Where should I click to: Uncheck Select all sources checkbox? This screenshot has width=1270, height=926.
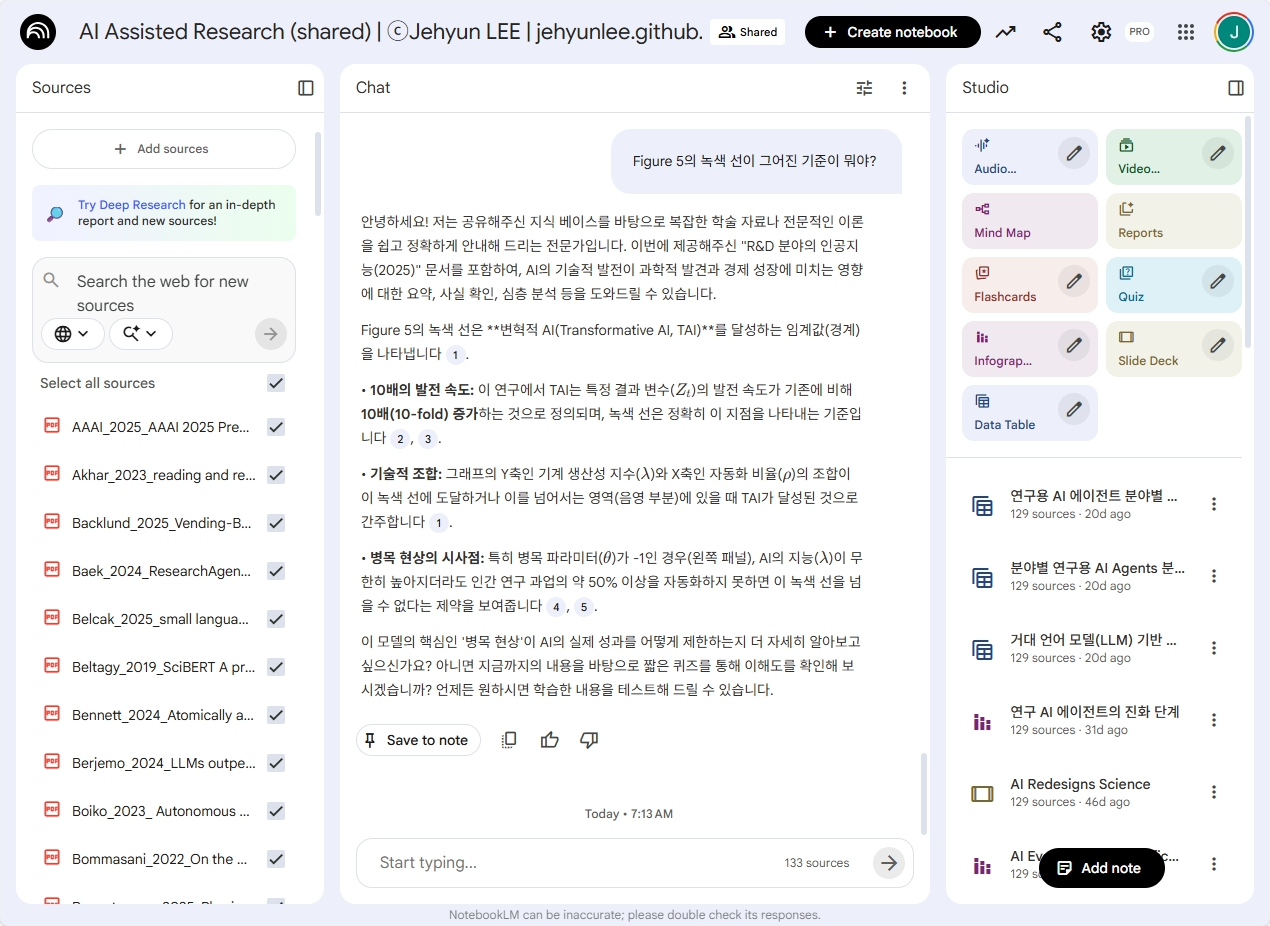[x=276, y=383]
